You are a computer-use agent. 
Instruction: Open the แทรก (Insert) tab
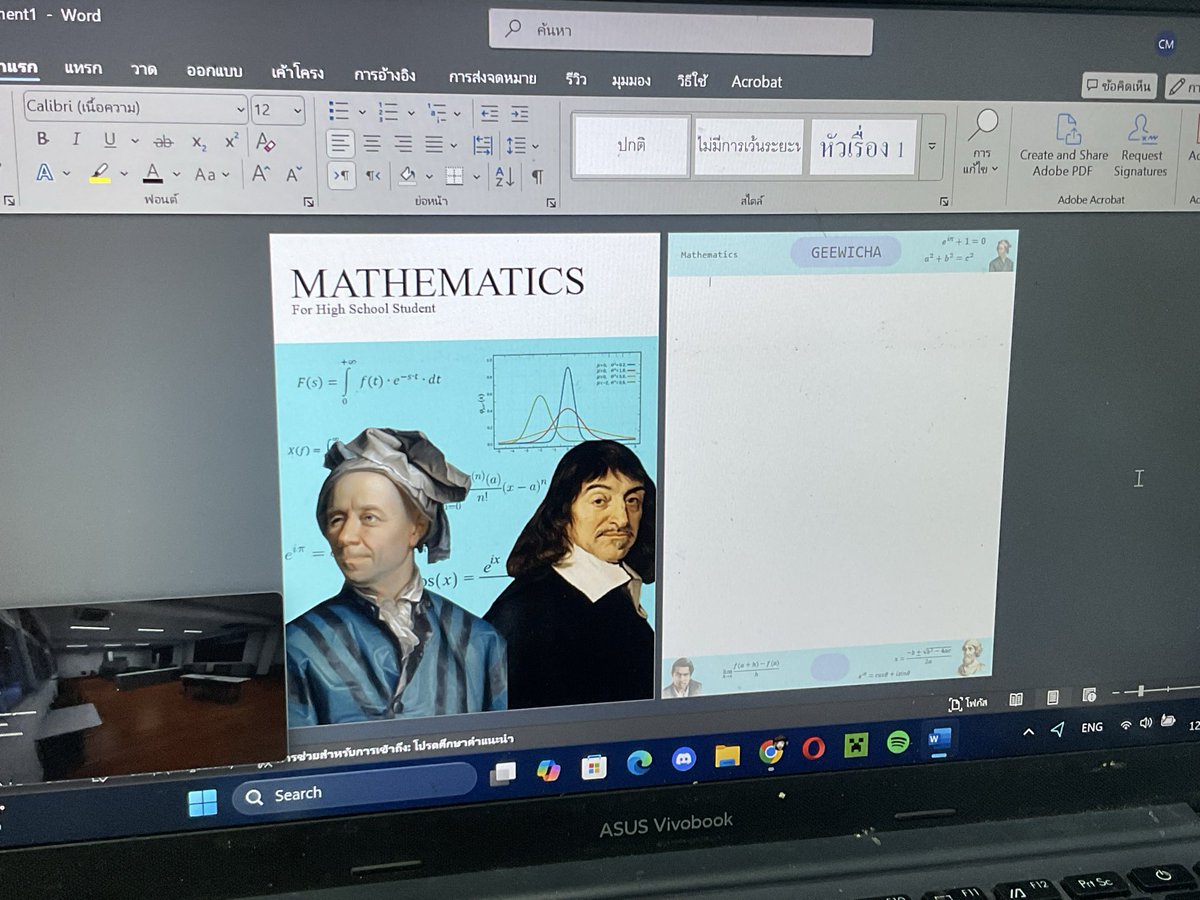click(x=83, y=68)
